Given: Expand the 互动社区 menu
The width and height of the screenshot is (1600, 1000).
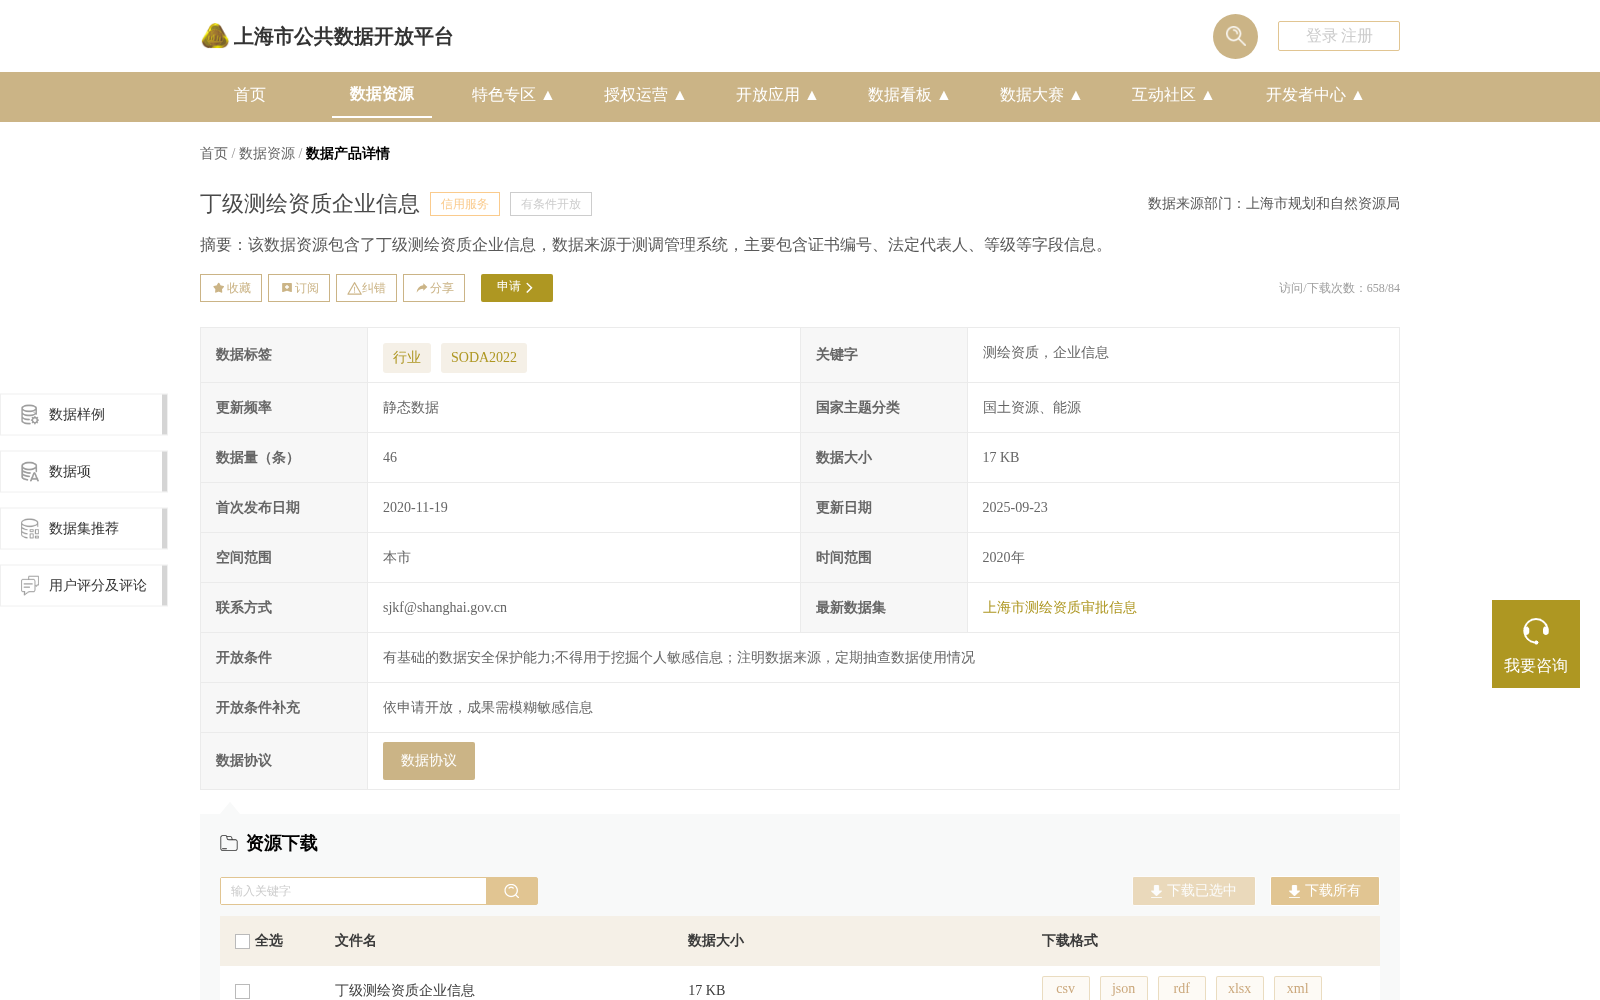Looking at the screenshot, I should 1173,95.
